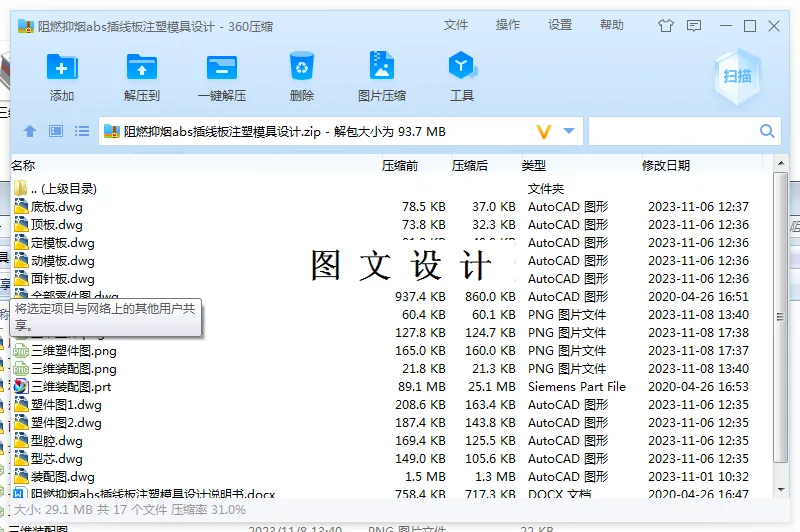800x532 pixels.
Task: Sort by the 修改日期 column header
Action: (666, 165)
